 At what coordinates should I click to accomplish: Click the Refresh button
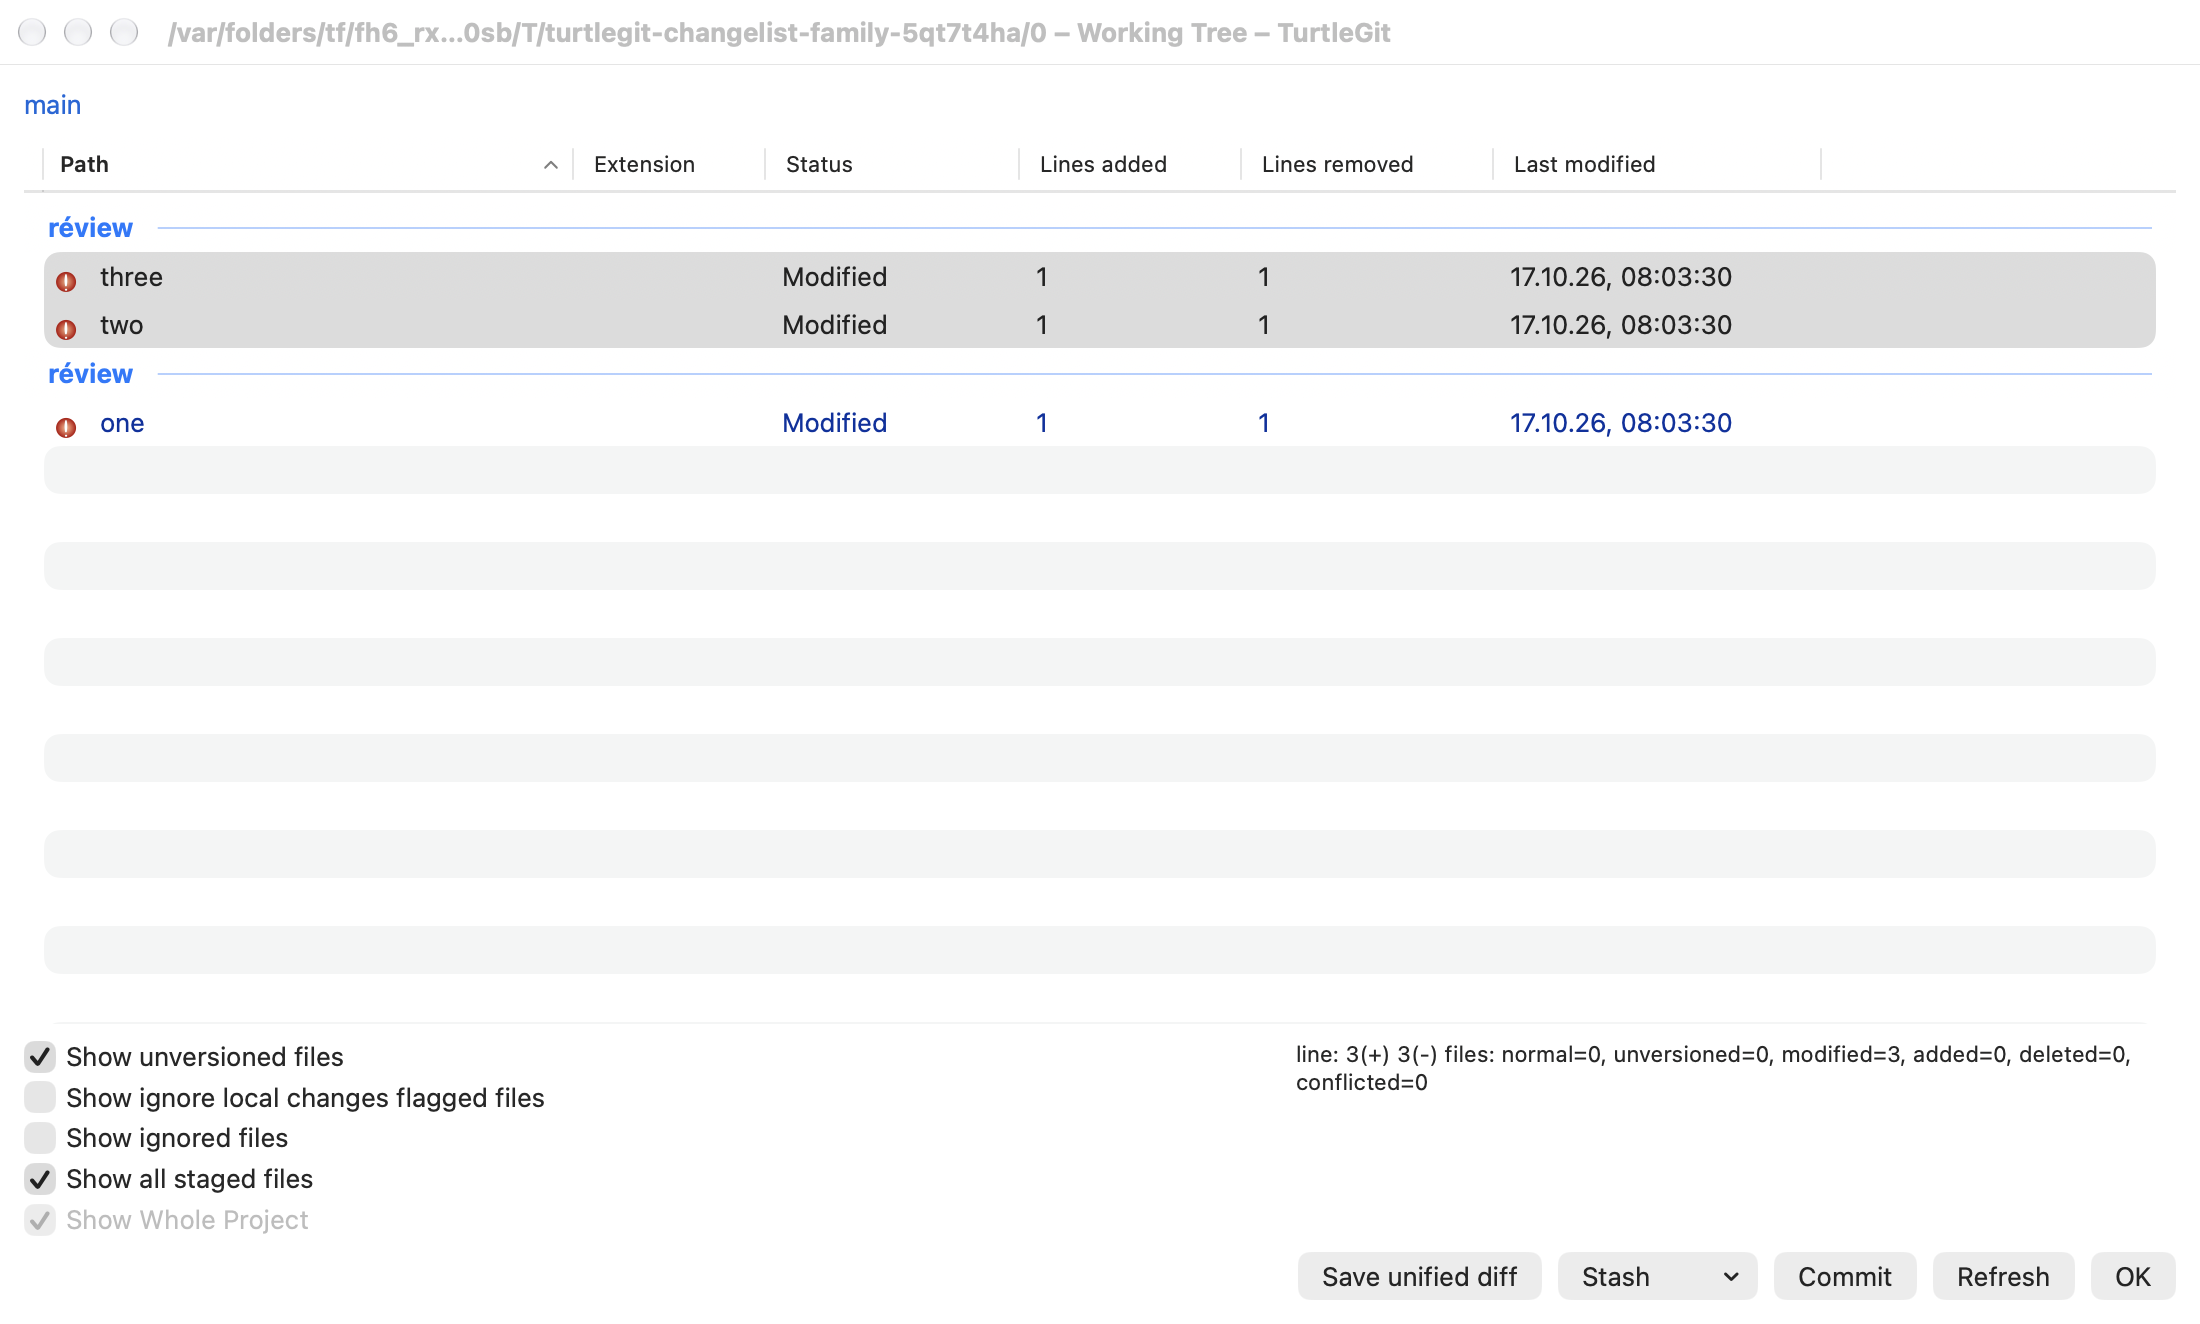tap(2003, 1277)
